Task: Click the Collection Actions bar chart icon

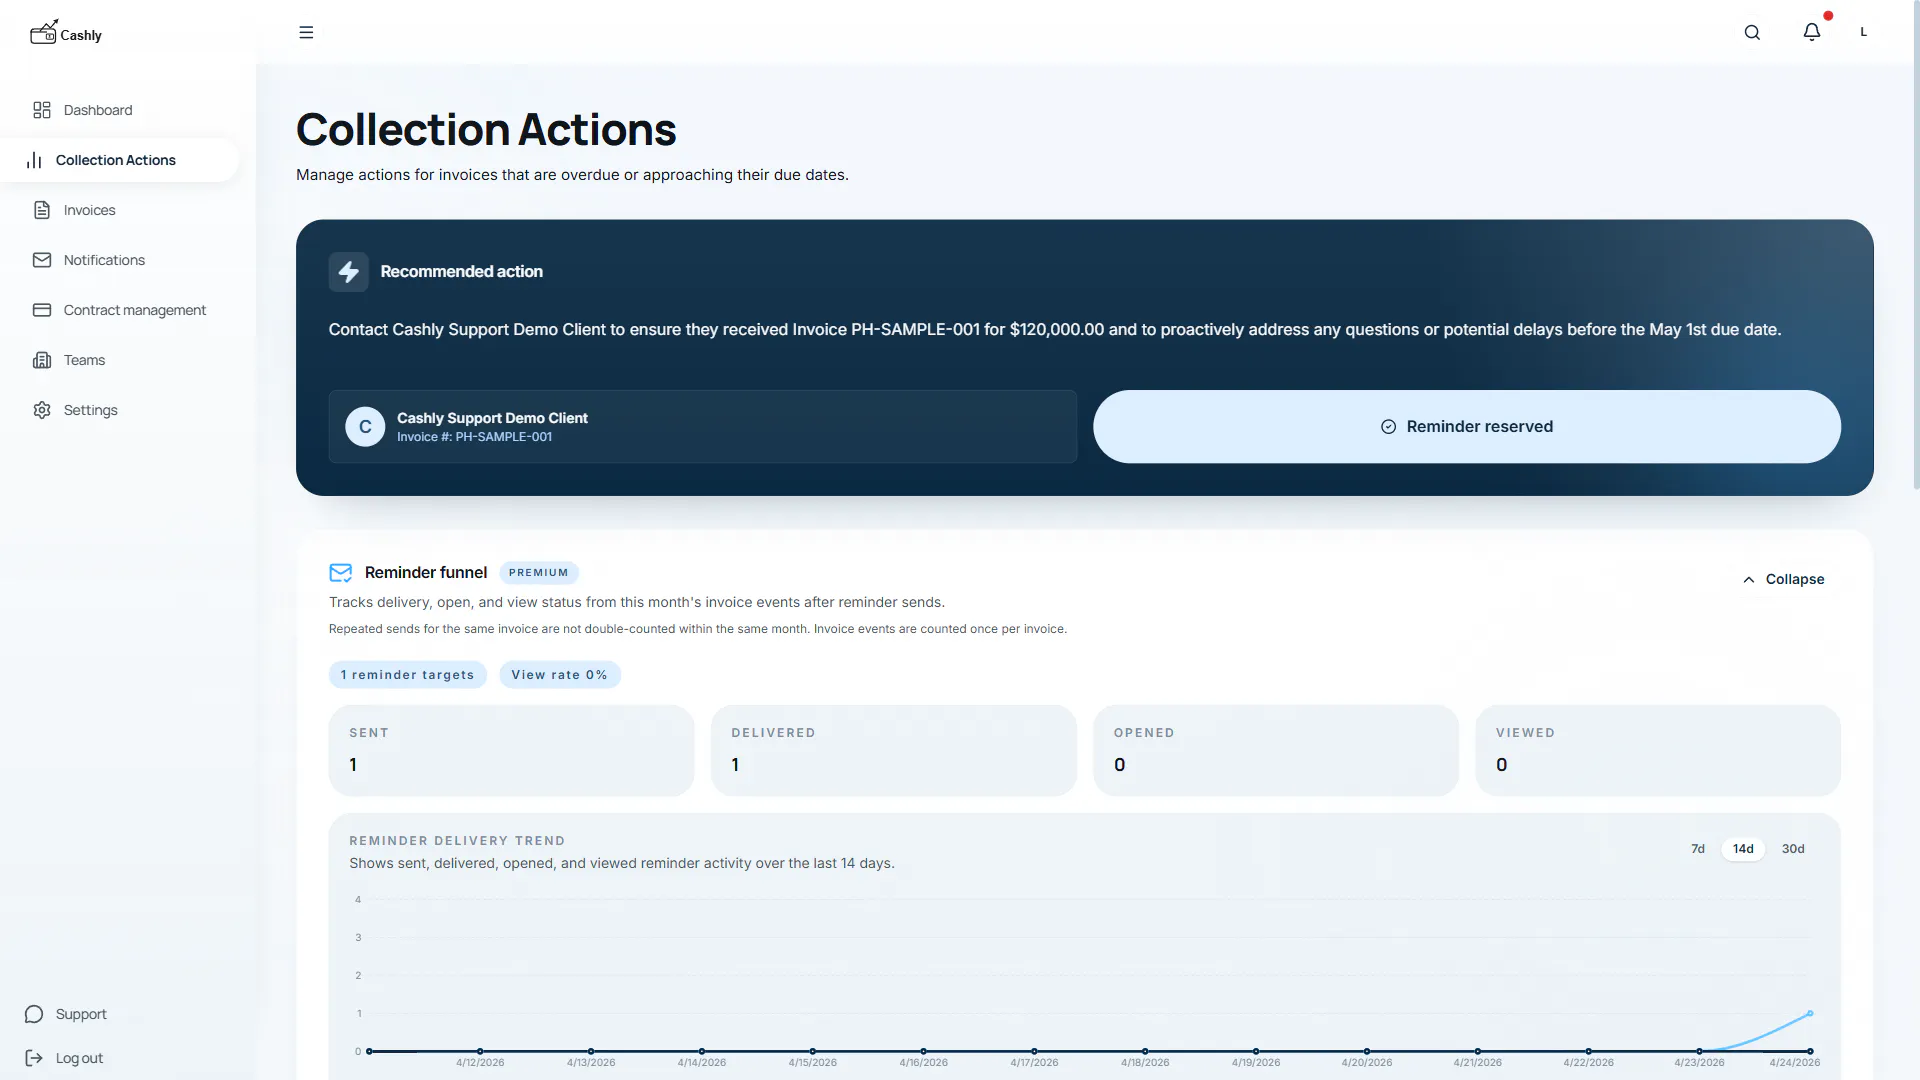Action: click(34, 160)
